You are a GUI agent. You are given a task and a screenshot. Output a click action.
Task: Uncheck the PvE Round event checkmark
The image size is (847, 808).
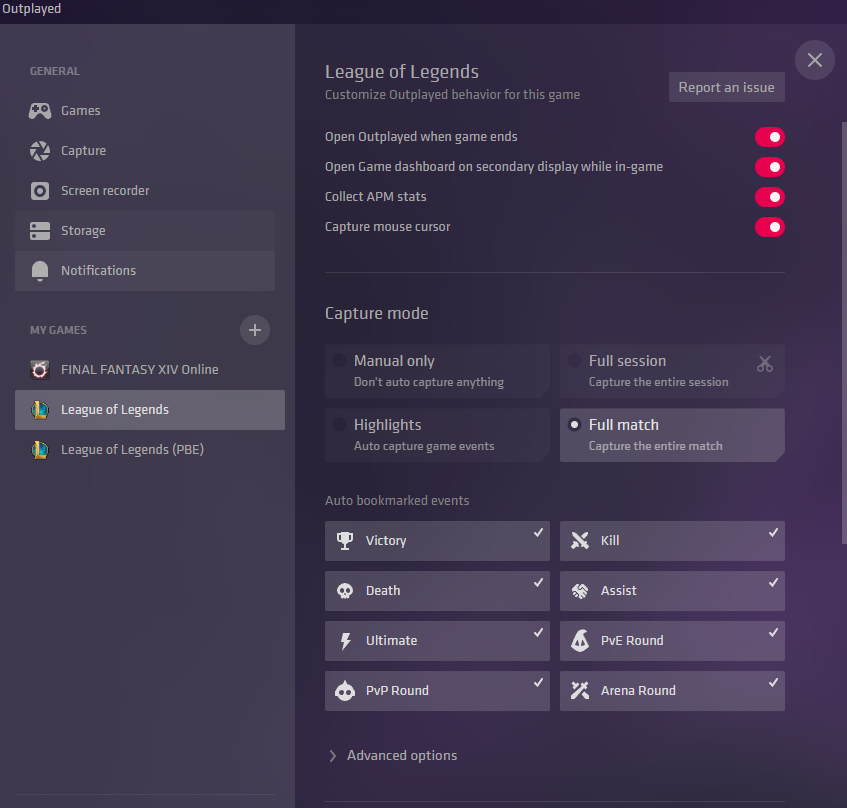pos(774,632)
